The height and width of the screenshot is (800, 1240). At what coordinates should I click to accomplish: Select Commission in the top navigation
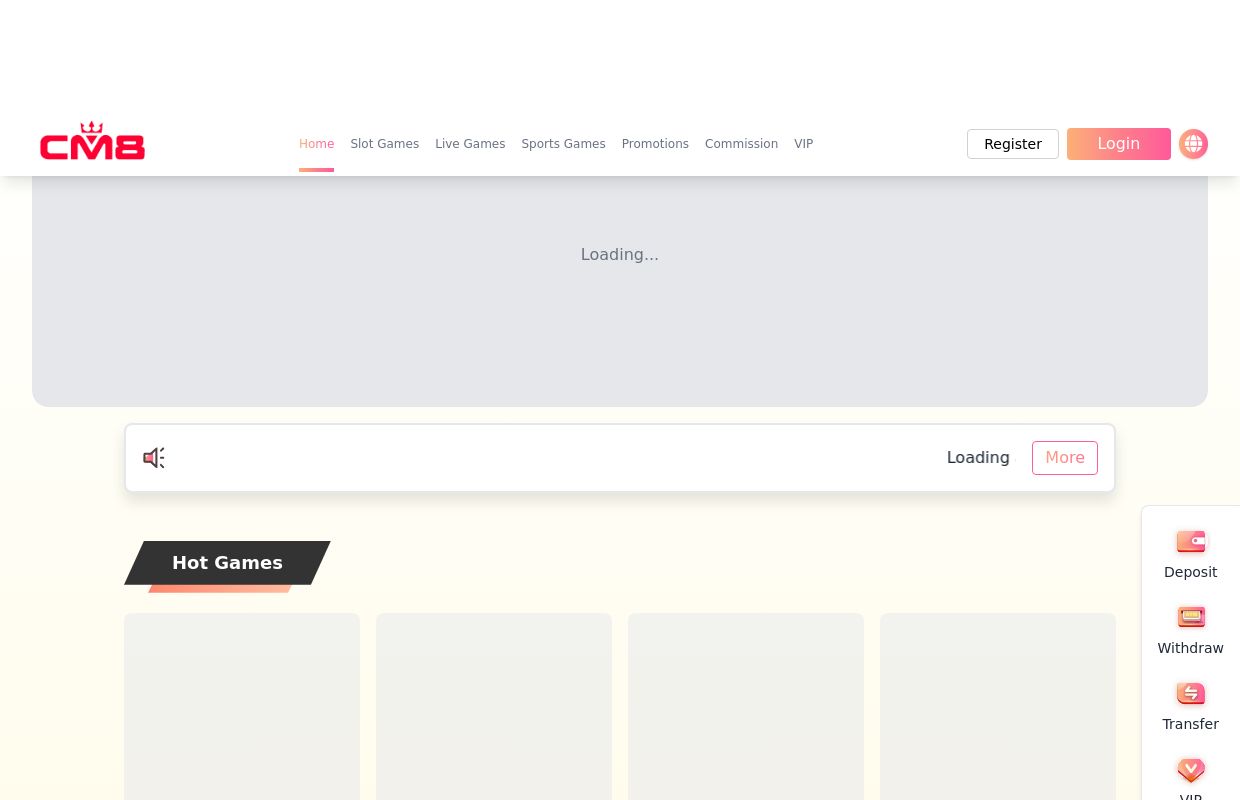(x=741, y=144)
